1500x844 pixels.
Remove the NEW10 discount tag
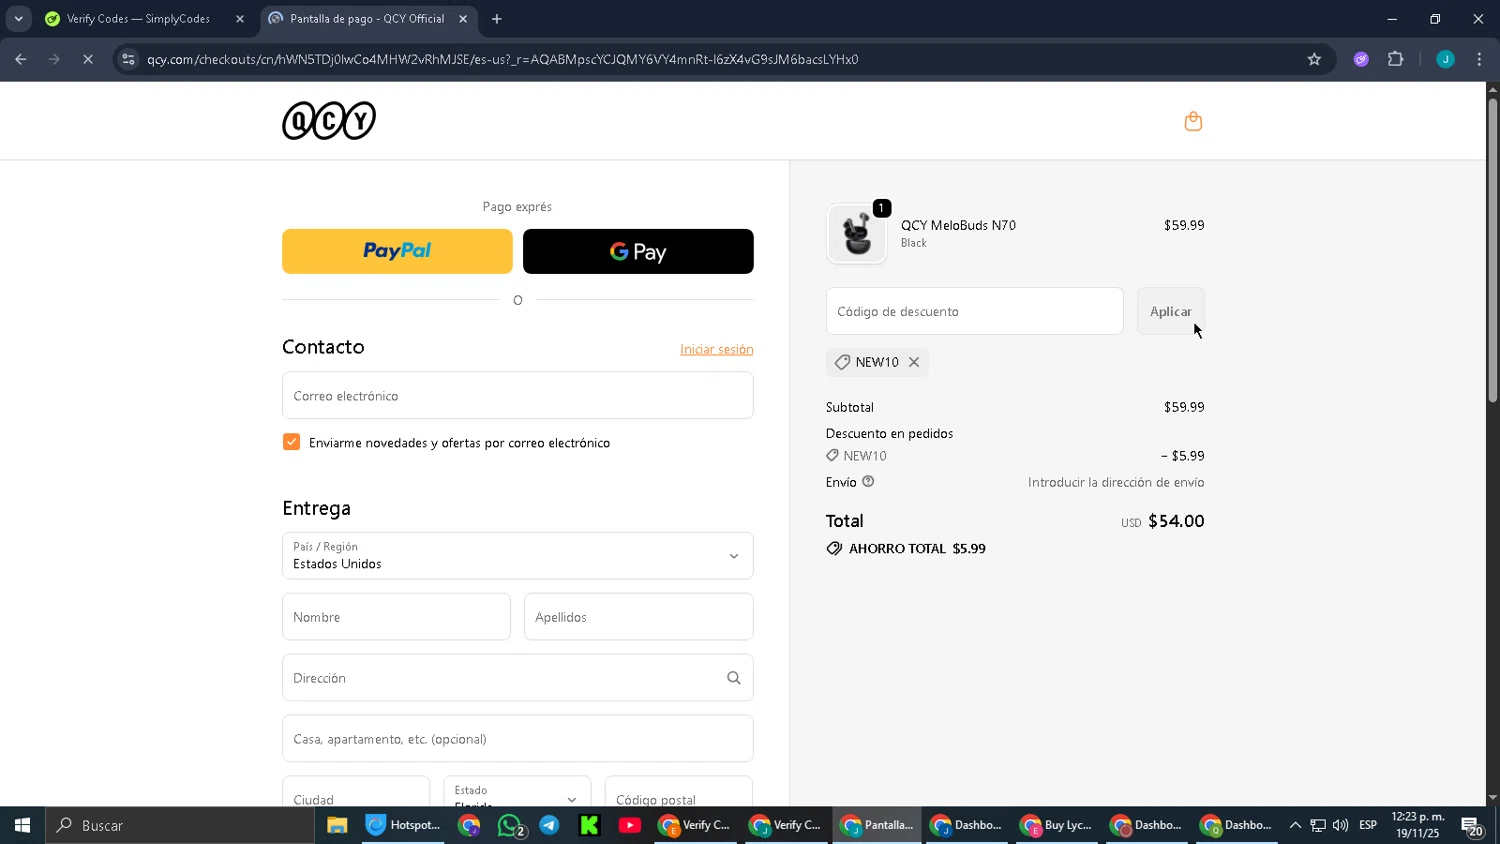914,362
